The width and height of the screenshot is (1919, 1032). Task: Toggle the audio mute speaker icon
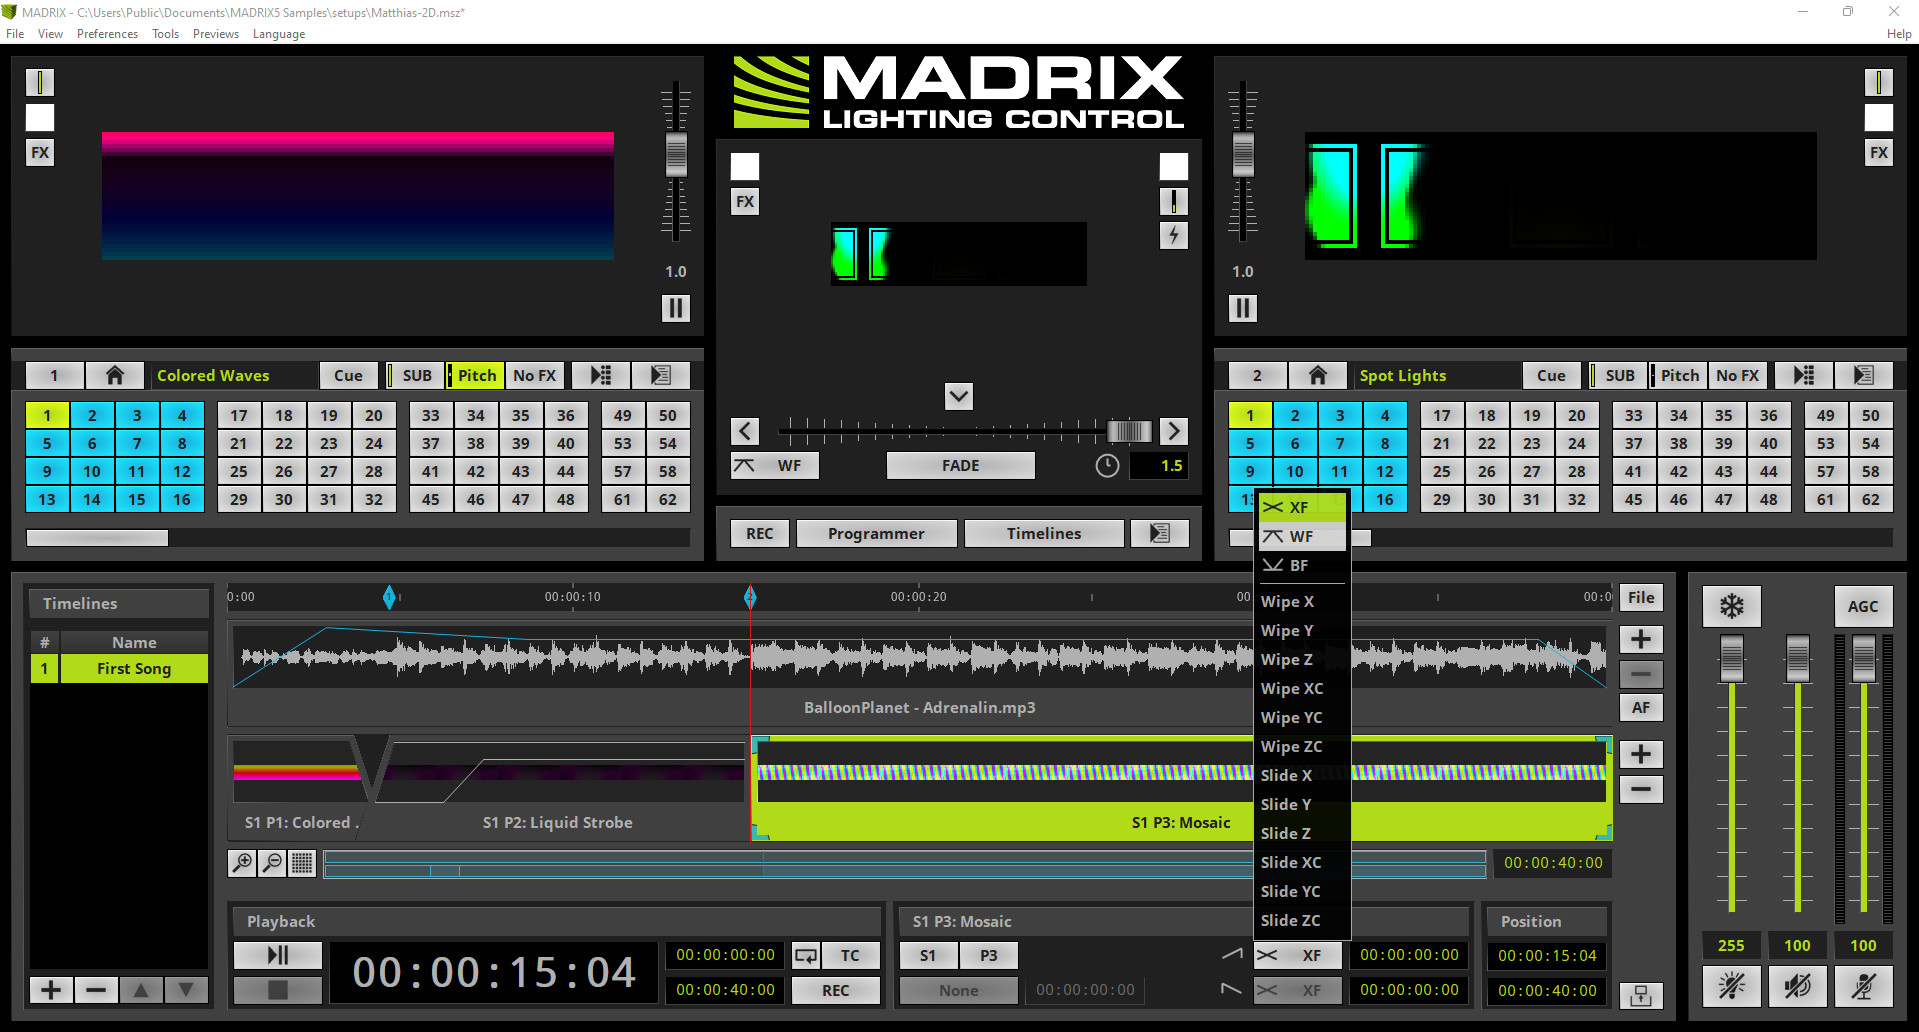pyautogui.click(x=1797, y=986)
